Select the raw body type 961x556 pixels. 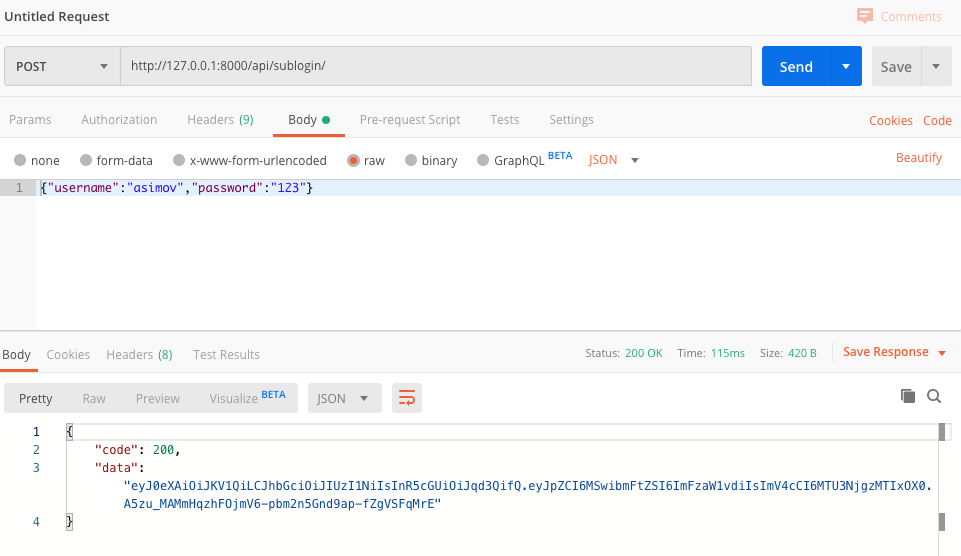[353, 160]
